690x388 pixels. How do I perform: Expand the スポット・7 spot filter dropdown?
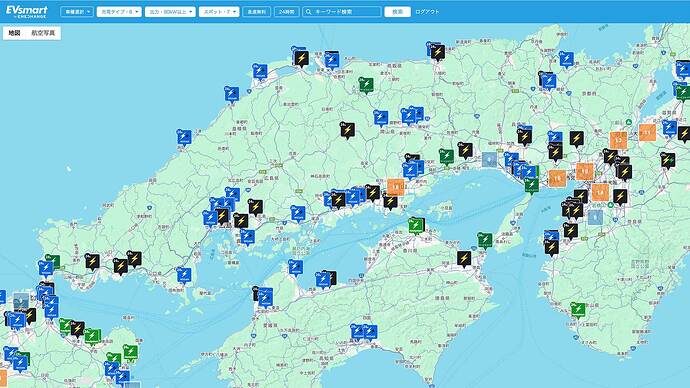pos(219,12)
